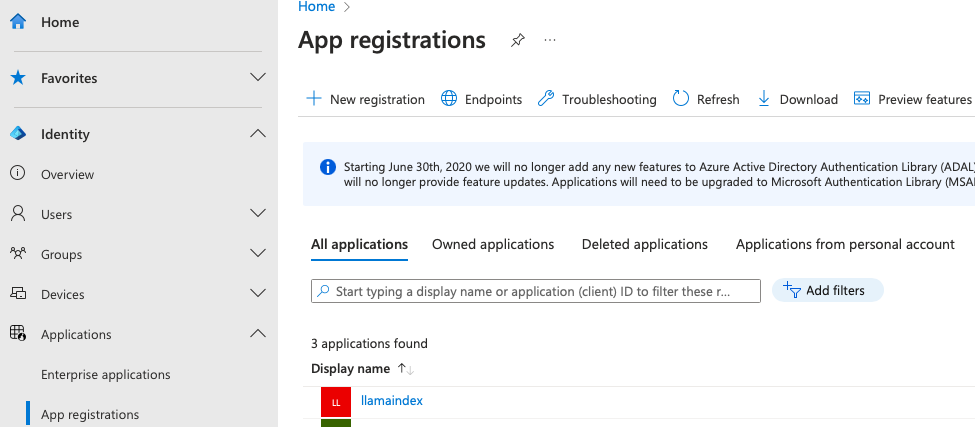
Task: Expand the Users menu
Action: pyautogui.click(x=257, y=214)
